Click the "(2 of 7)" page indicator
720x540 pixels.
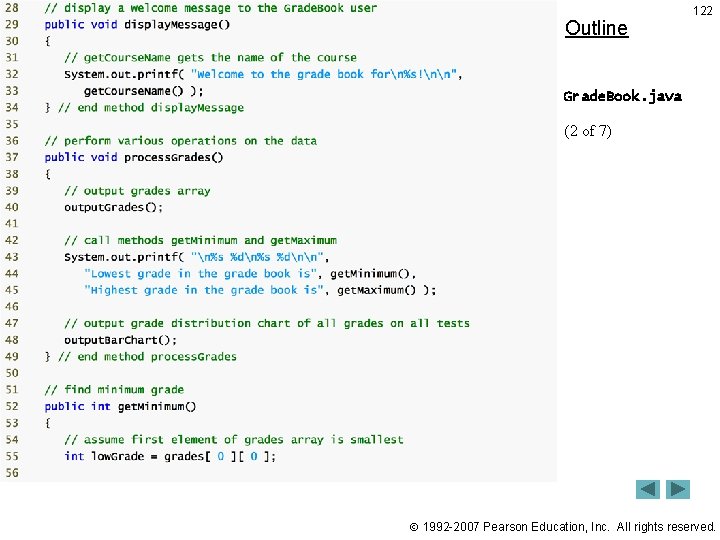tap(588, 131)
